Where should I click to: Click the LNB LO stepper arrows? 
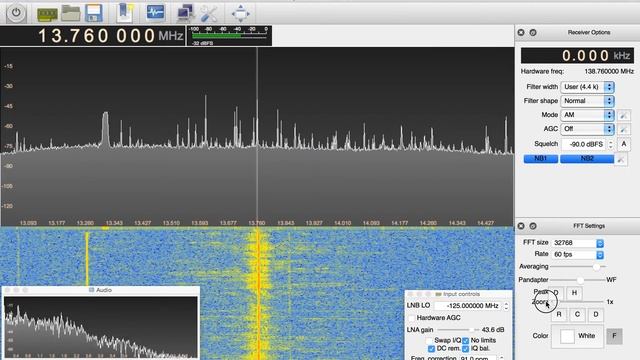pyautogui.click(x=506, y=306)
